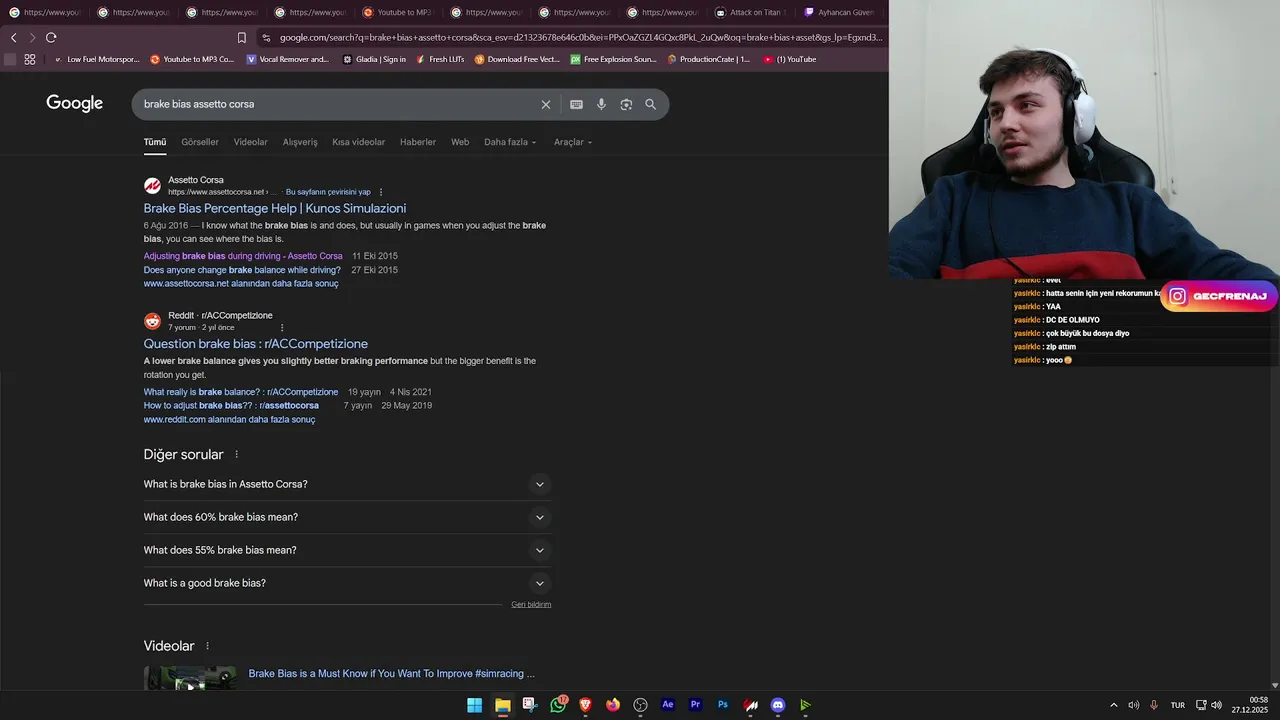Image resolution: width=1280 pixels, height=720 pixels.
Task: Open the Google logo home page
Action: pyautogui.click(x=75, y=103)
